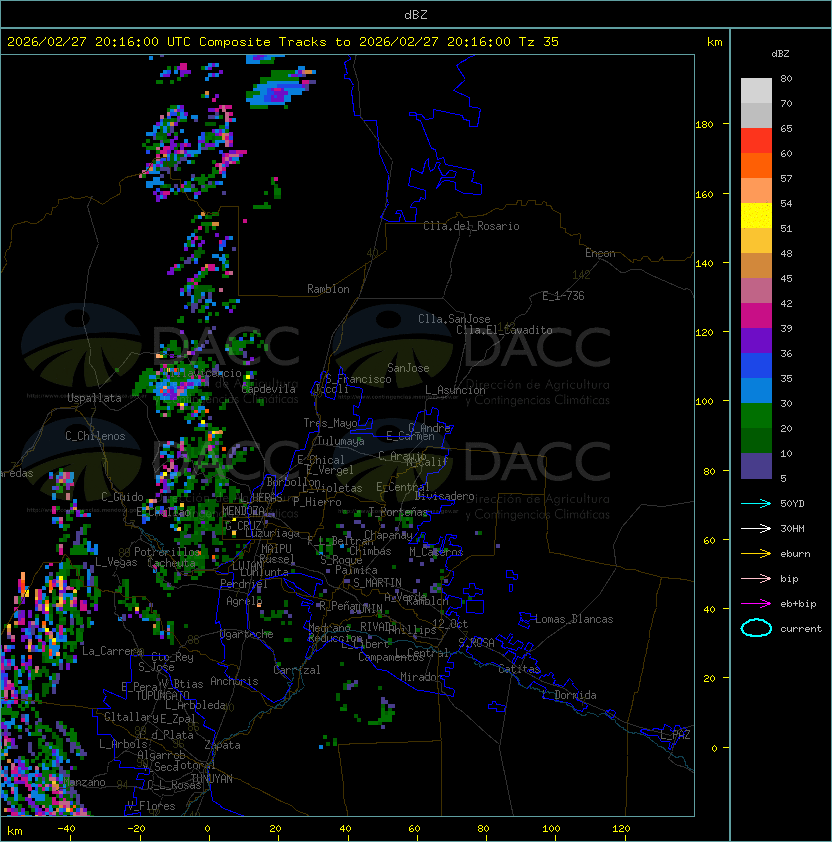832x842 pixels.
Task: Select the pink bip arrow symbol
Action: tap(756, 578)
